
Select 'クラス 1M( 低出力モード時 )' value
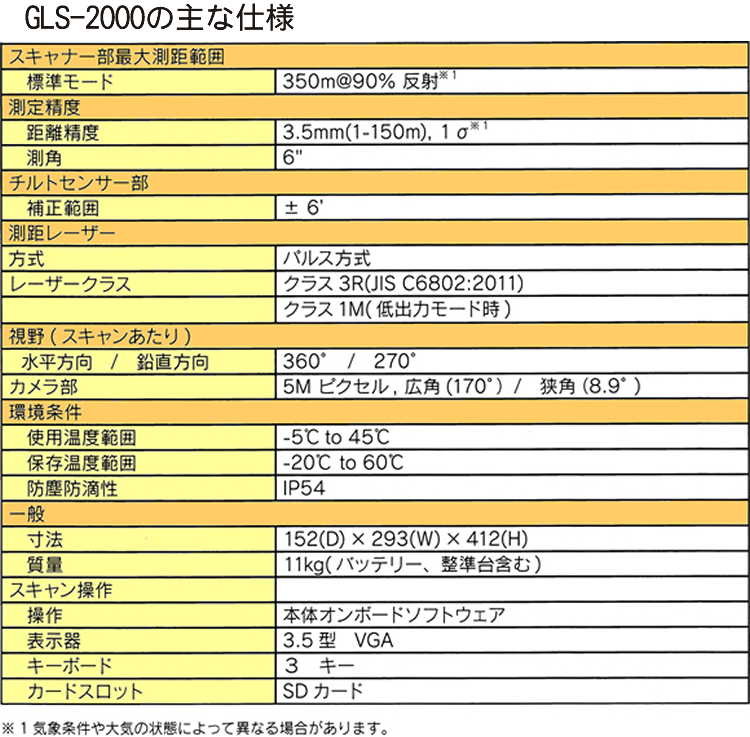click(397, 309)
